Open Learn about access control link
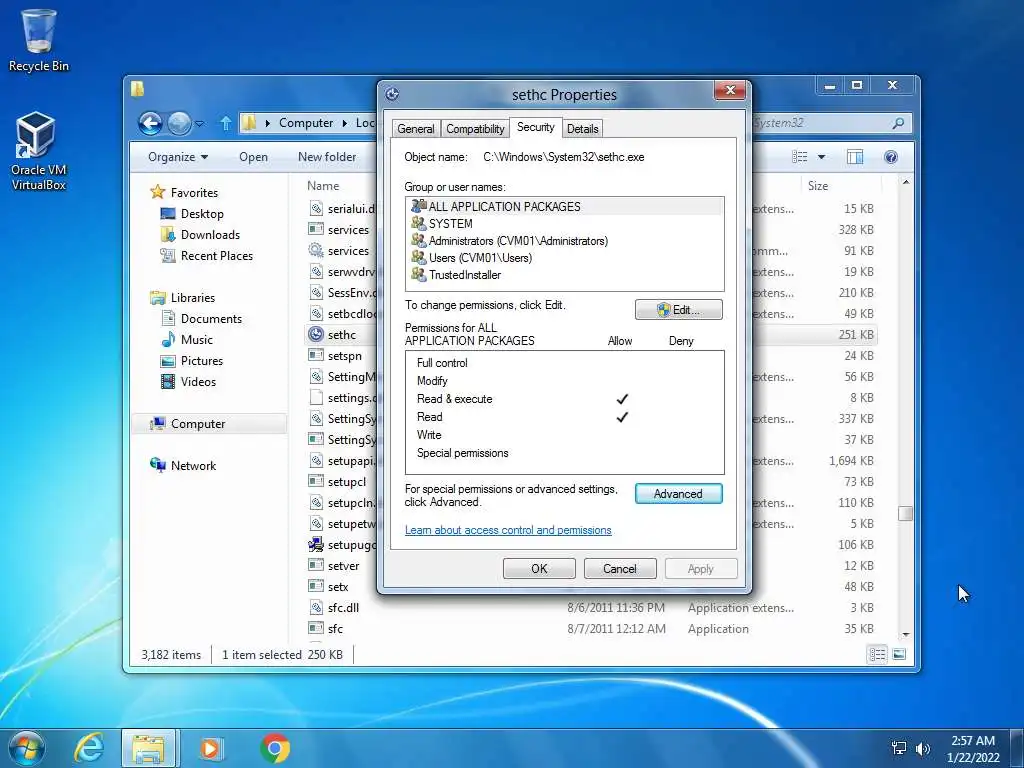 [508, 530]
